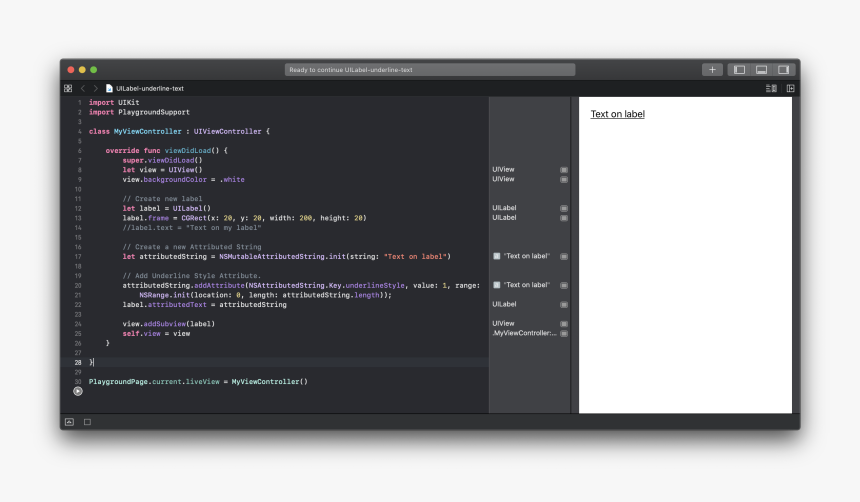Click the comment "// Create new label"
860x502 pixels.
tap(162, 199)
